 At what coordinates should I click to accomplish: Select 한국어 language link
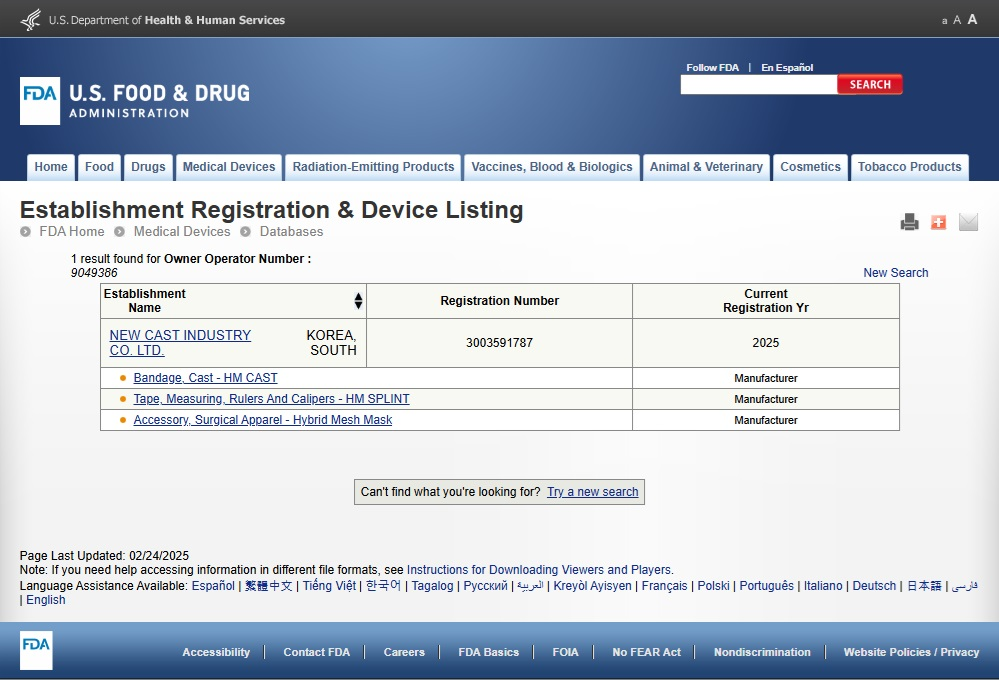click(384, 586)
